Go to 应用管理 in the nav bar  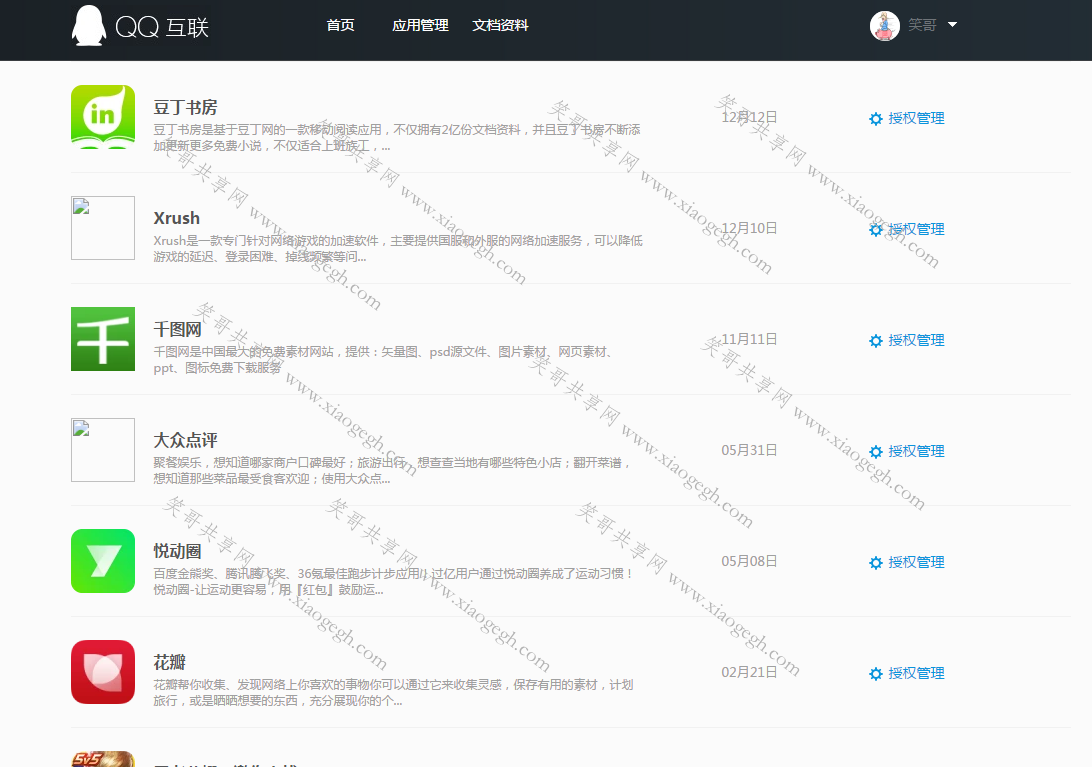click(420, 26)
